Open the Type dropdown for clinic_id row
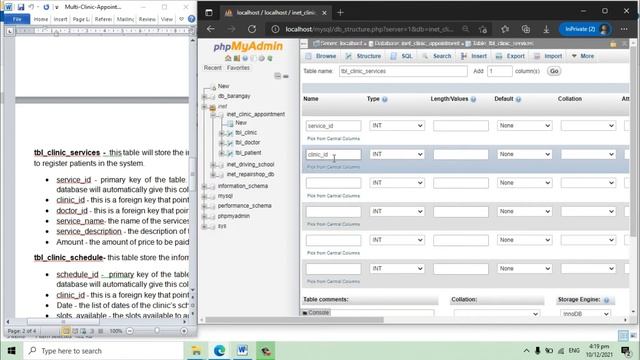 397,154
